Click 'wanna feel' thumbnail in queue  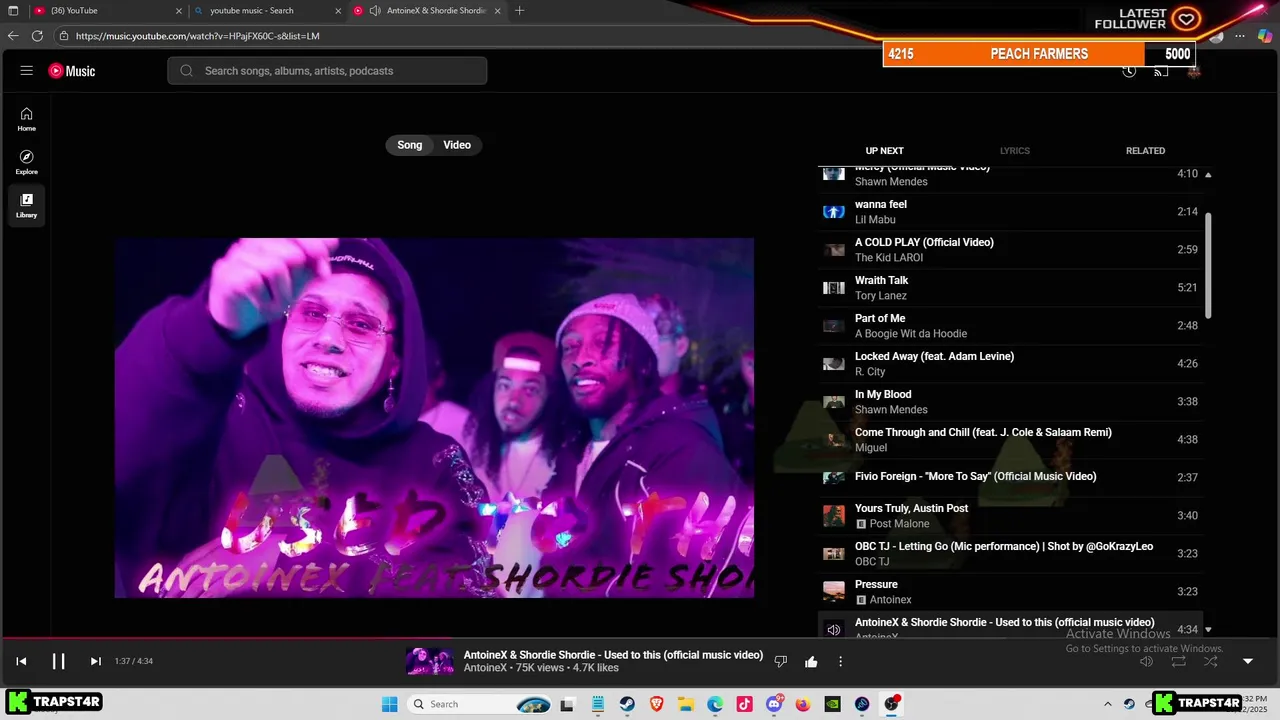pos(834,212)
